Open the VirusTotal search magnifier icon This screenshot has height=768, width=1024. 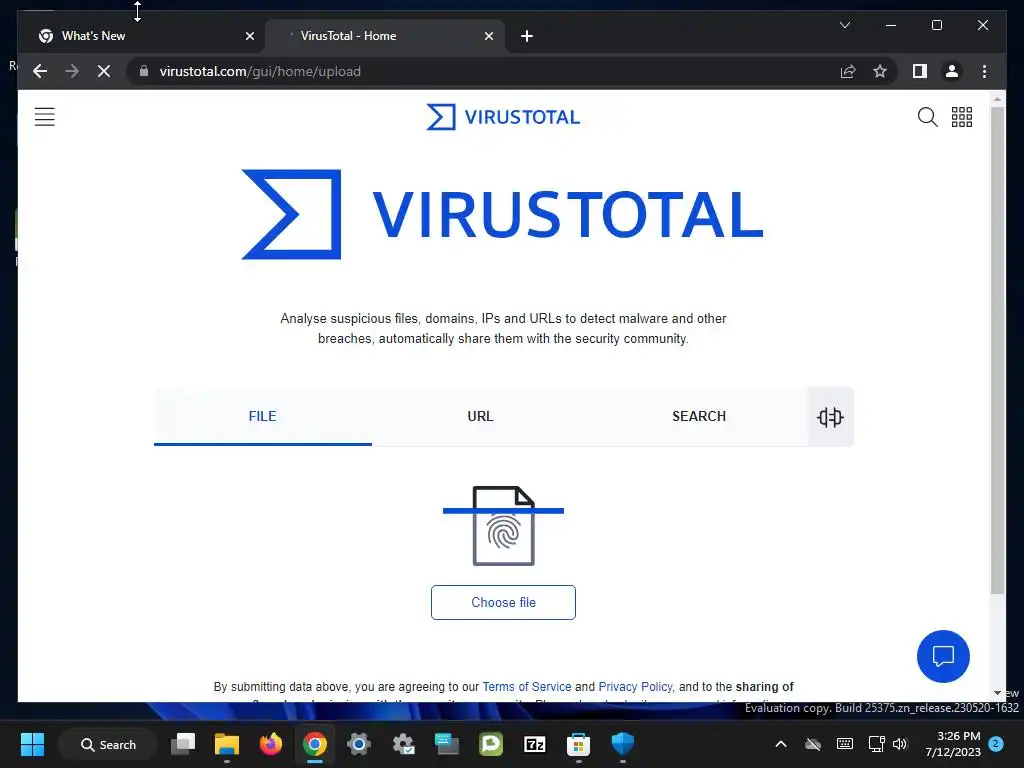[x=927, y=117]
